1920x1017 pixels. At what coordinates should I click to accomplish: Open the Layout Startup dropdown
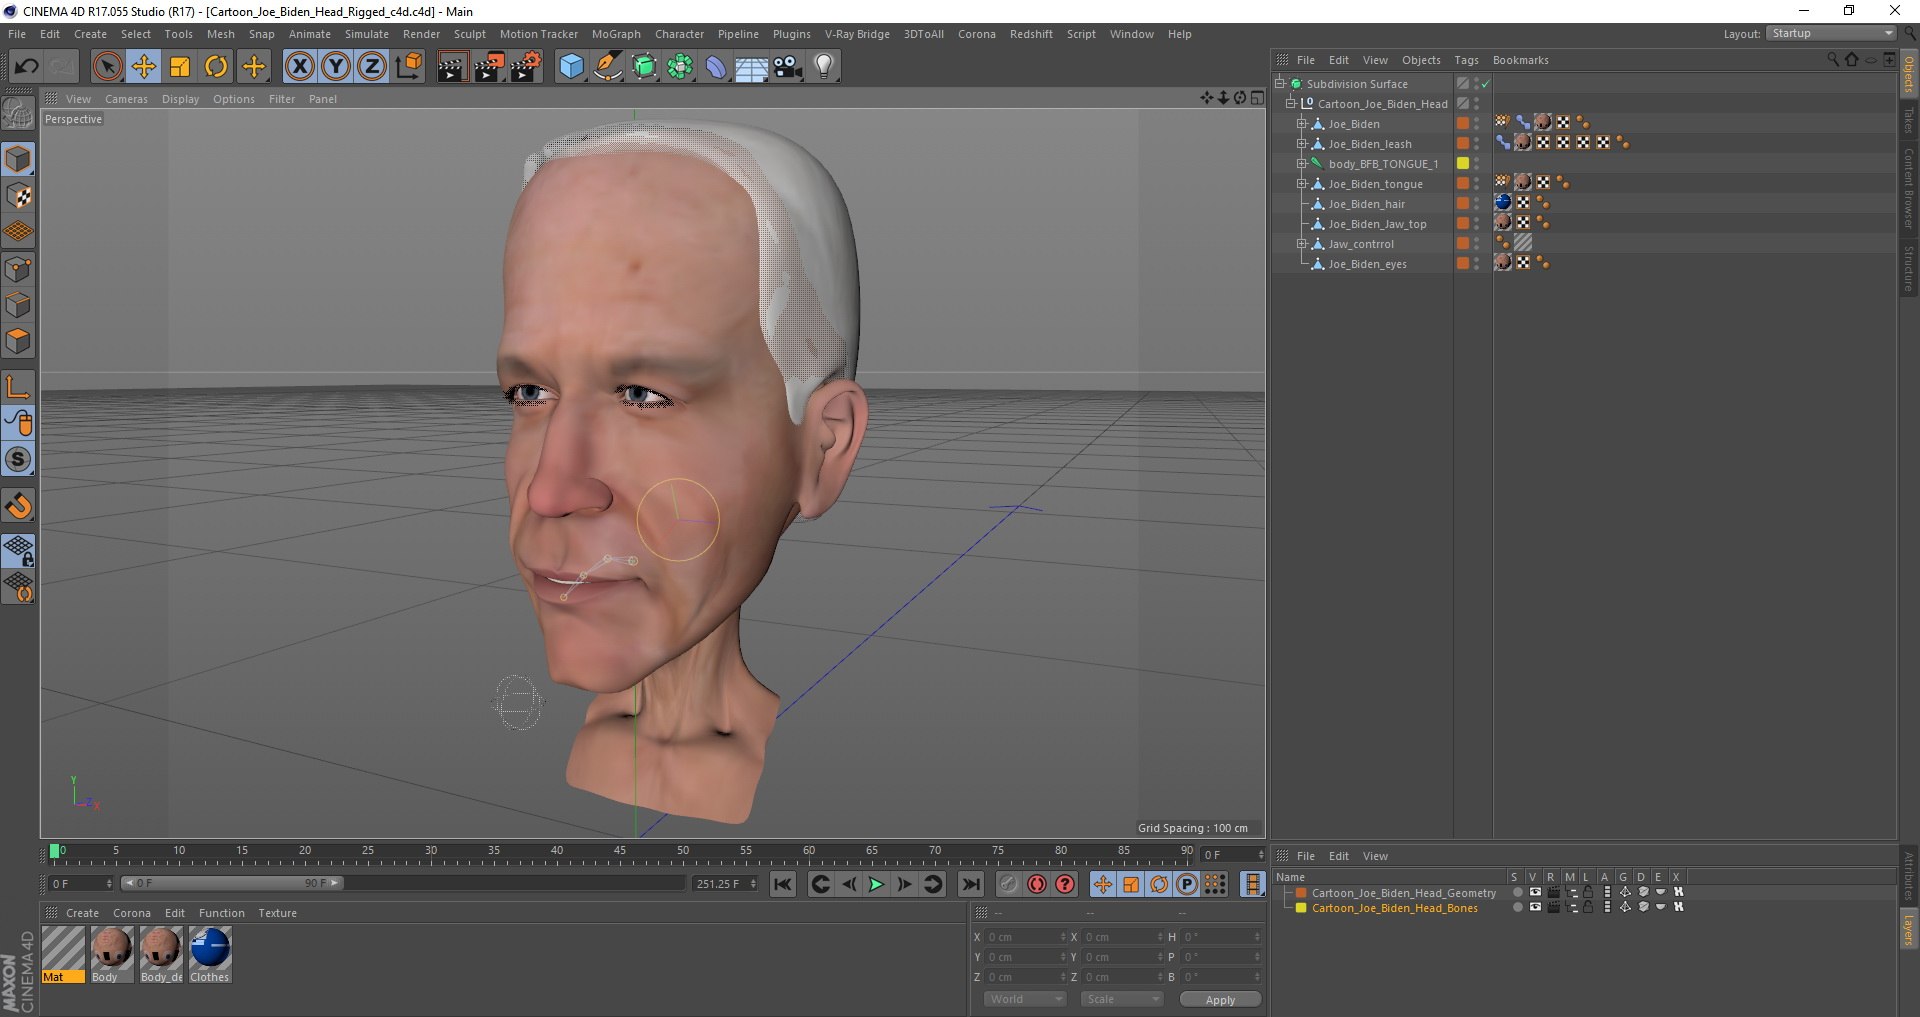pyautogui.click(x=1831, y=33)
